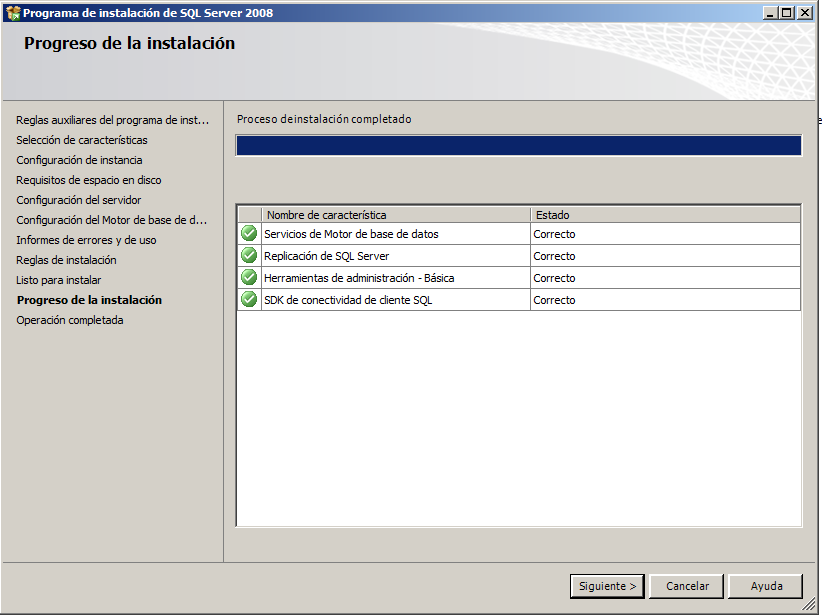Minimize the SQL Server setup window
Viewport: 822px width, 615px height.
coord(771,13)
